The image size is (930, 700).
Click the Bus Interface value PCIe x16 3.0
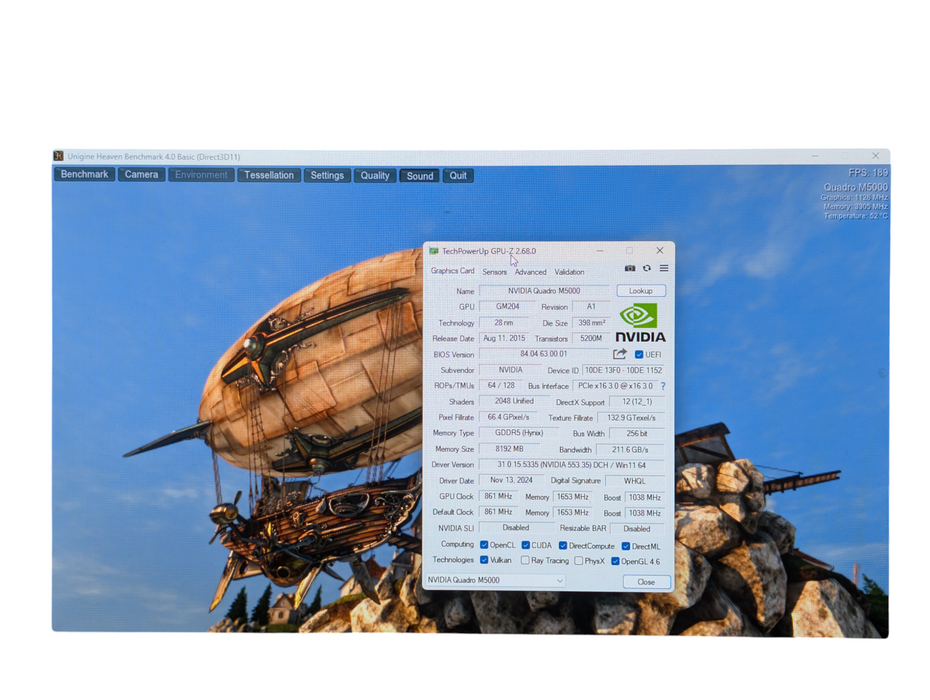tap(615, 386)
